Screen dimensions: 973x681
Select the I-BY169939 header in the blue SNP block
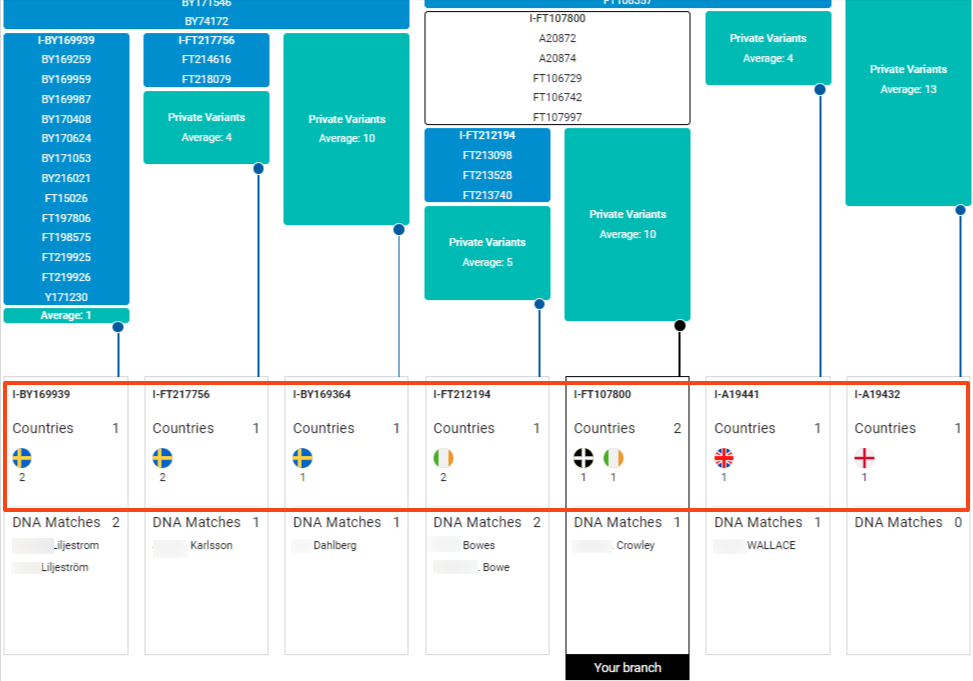(66, 40)
